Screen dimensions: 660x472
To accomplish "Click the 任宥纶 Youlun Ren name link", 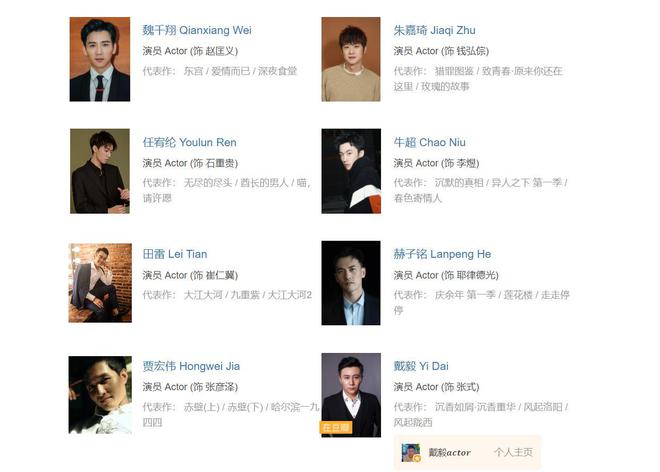I will click(x=189, y=142).
